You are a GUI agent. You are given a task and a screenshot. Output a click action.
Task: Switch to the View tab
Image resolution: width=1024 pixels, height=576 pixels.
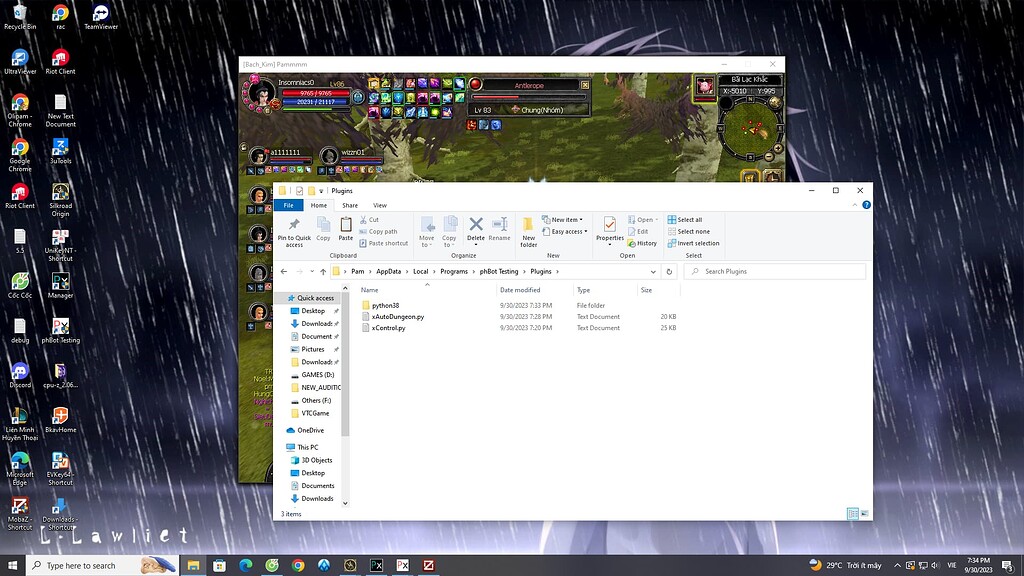click(x=380, y=204)
